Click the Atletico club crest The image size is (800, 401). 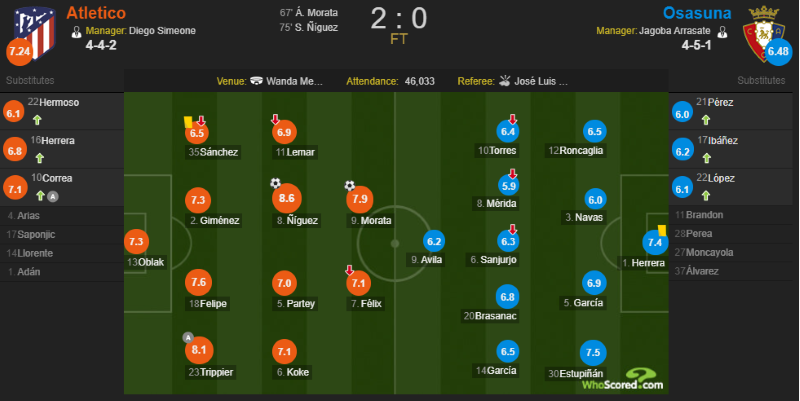coord(35,31)
